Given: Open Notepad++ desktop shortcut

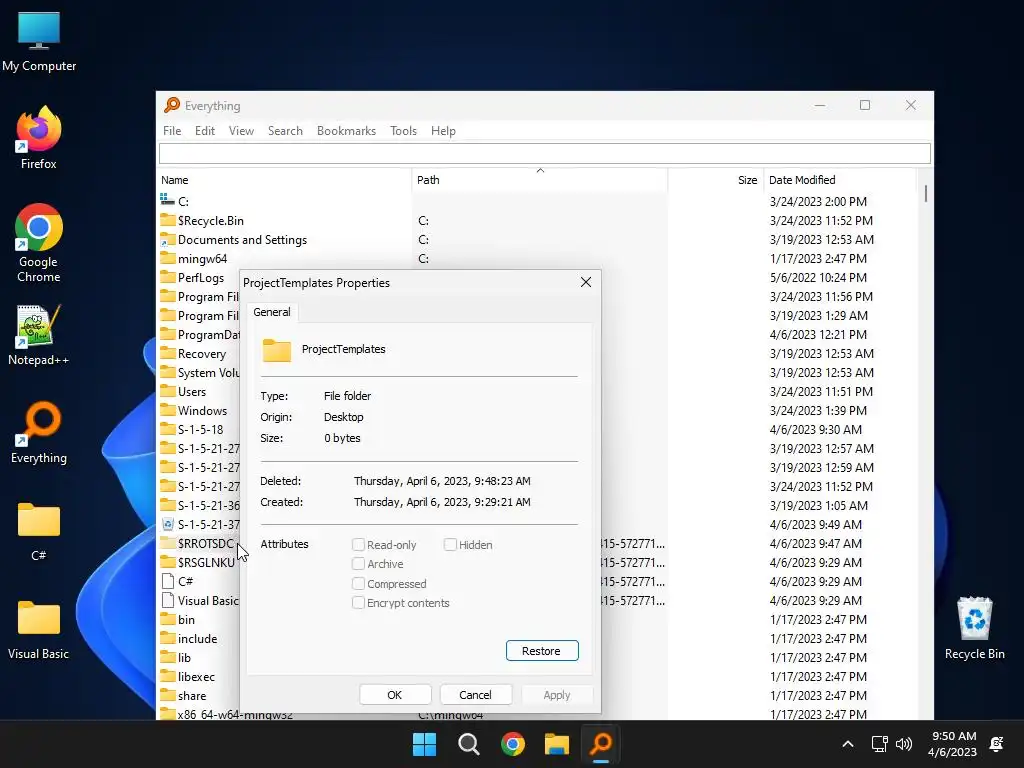Looking at the screenshot, I should click(x=39, y=336).
